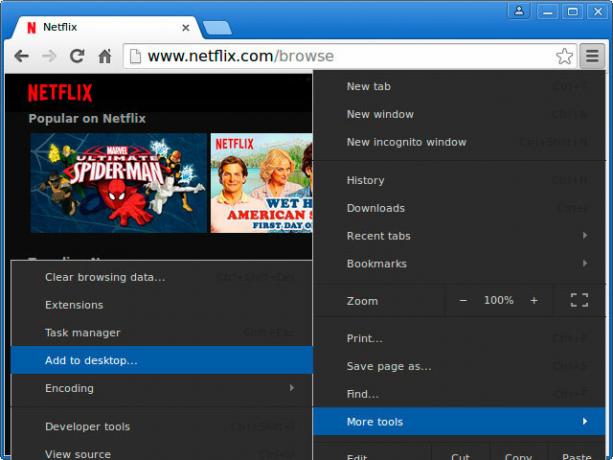Open Task manager from the submenu

click(162, 333)
